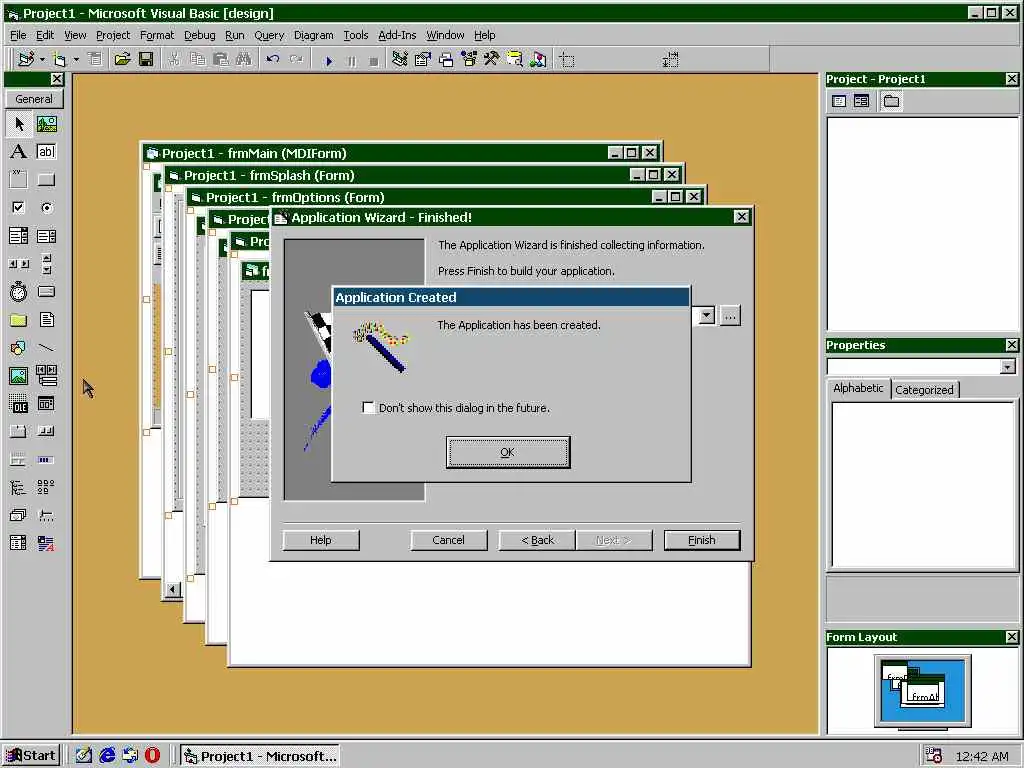Viewport: 1024px width, 768px height.
Task: Click the Start (run) toolbar button
Action: 329,61
